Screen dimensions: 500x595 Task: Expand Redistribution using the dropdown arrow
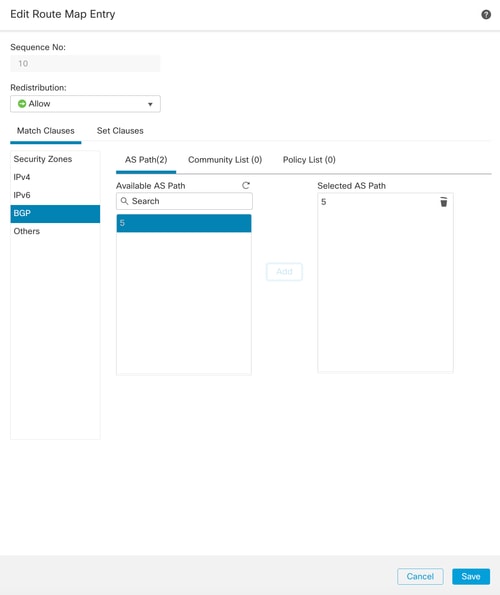pyautogui.click(x=150, y=104)
